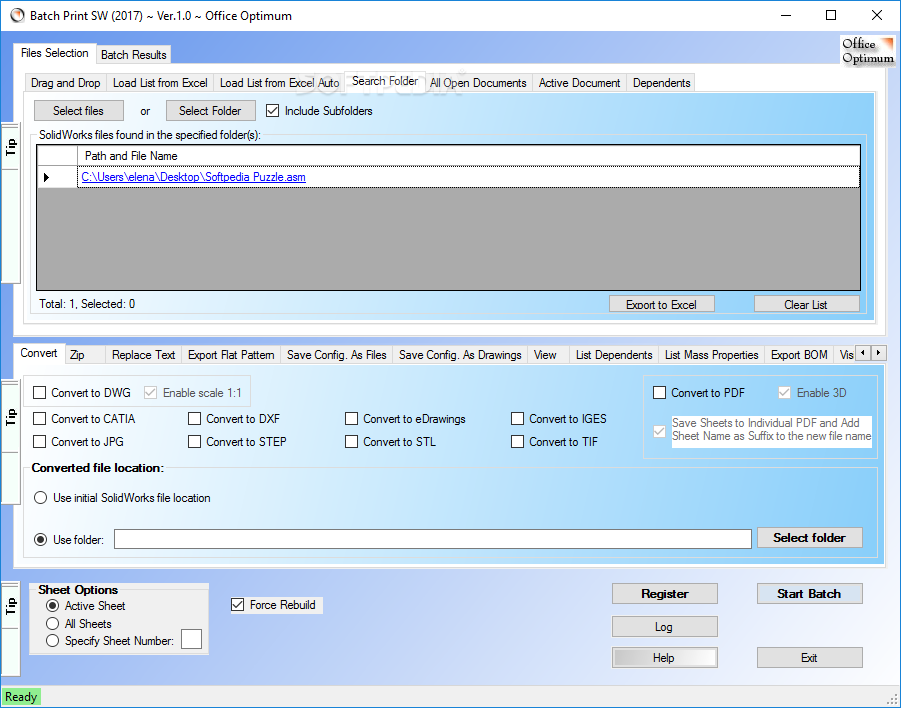
Task: Open the Log
Action: 665,627
